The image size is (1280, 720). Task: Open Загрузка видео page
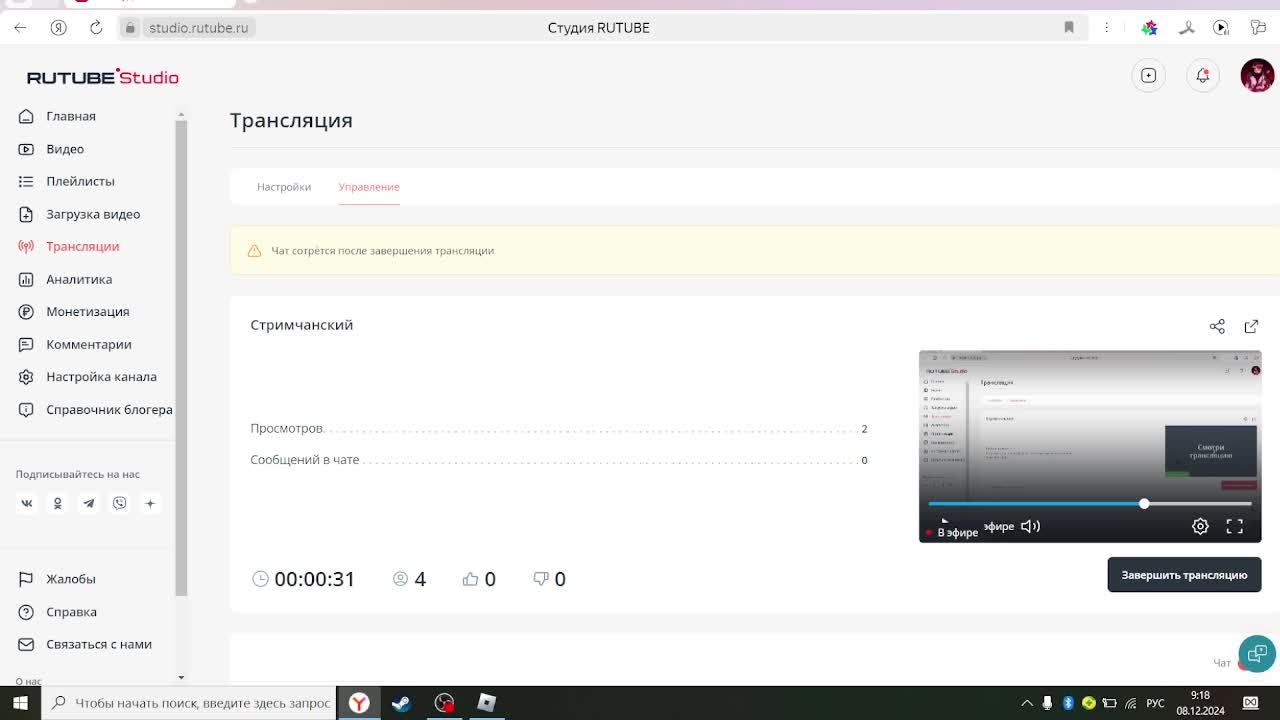[92, 214]
